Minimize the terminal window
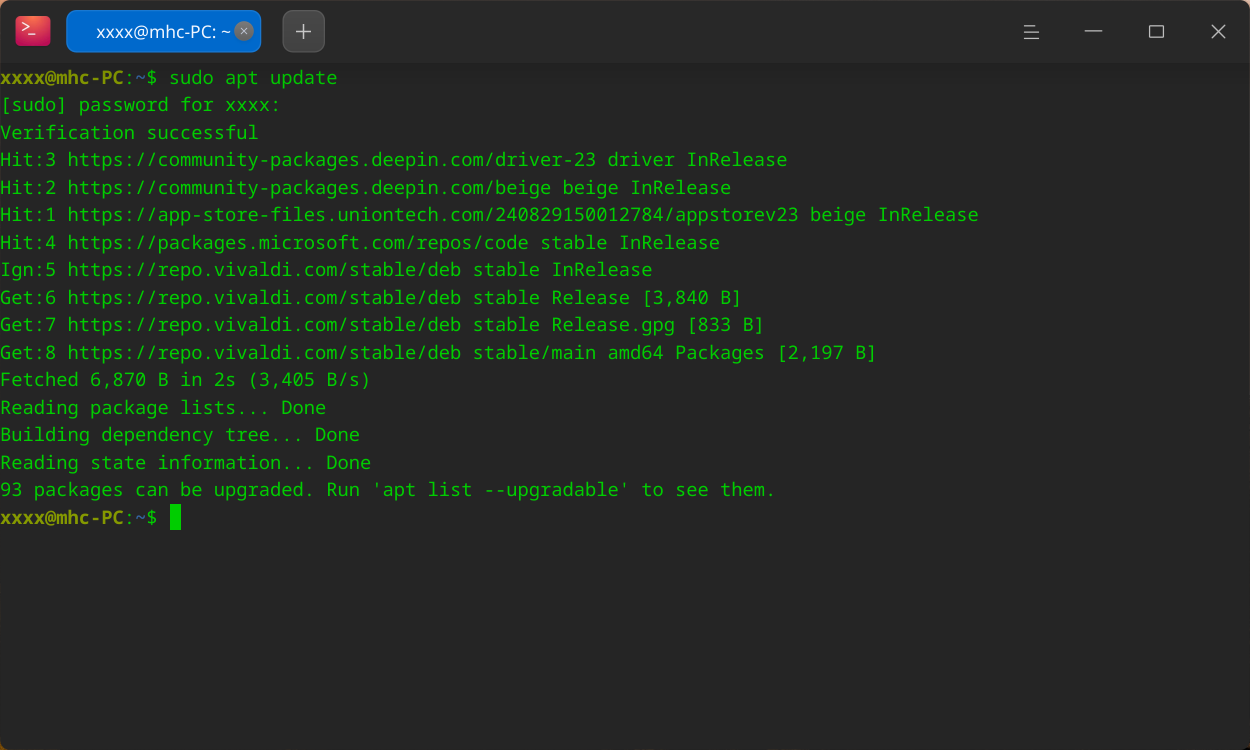This screenshot has height=750, width=1250. (1093, 32)
